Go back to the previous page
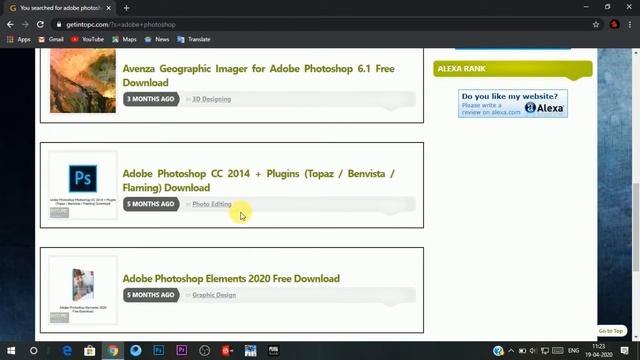 coord(10,24)
